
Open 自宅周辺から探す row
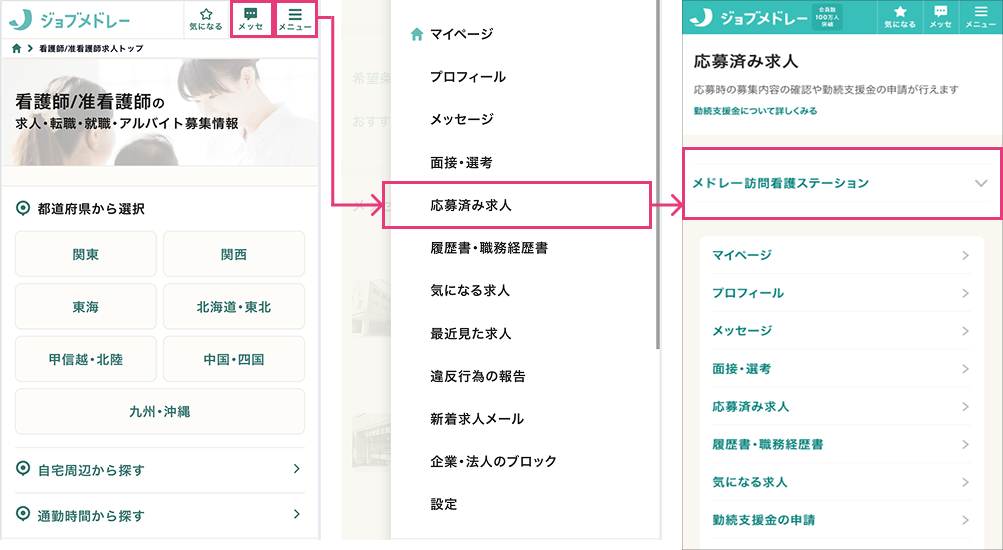coord(160,469)
